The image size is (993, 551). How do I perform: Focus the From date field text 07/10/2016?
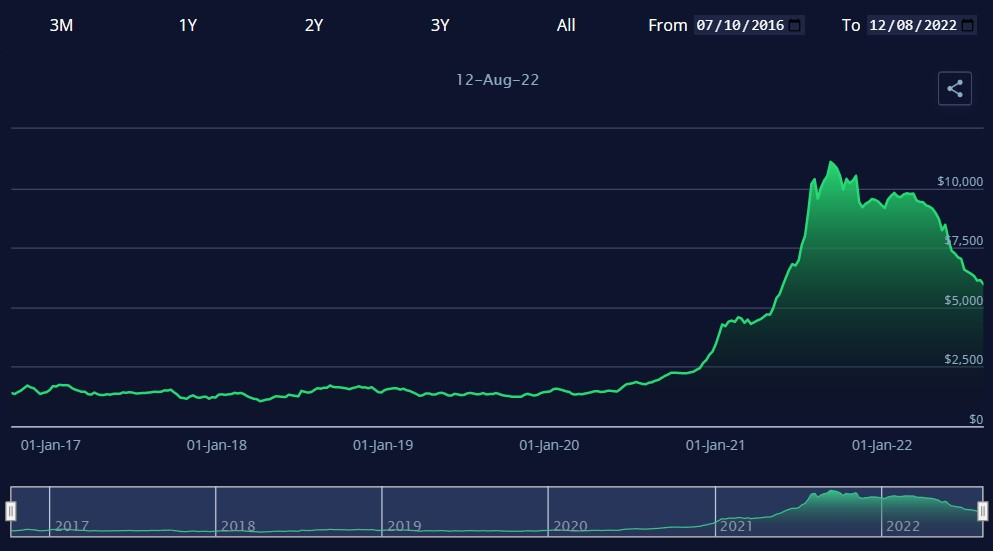740,25
